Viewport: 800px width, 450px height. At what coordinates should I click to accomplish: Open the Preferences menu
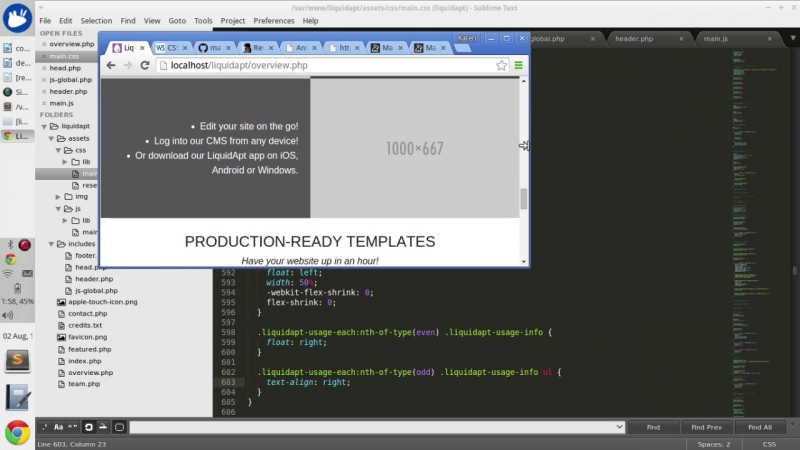(274, 21)
